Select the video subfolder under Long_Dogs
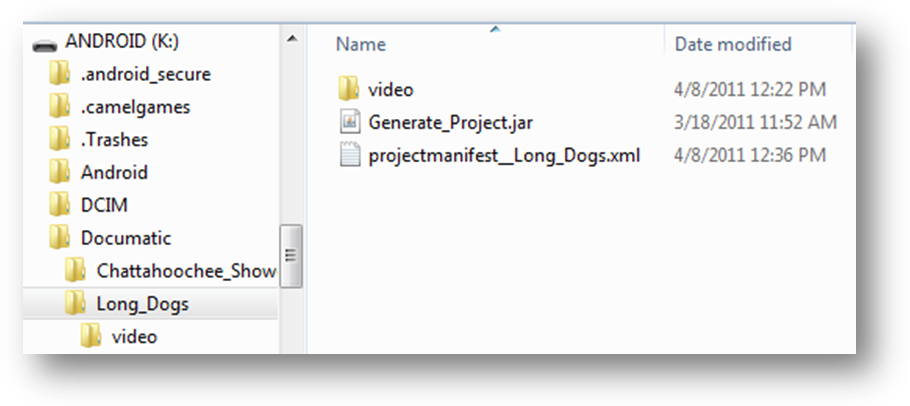This screenshot has height=406, width=910. pyautogui.click(x=134, y=337)
